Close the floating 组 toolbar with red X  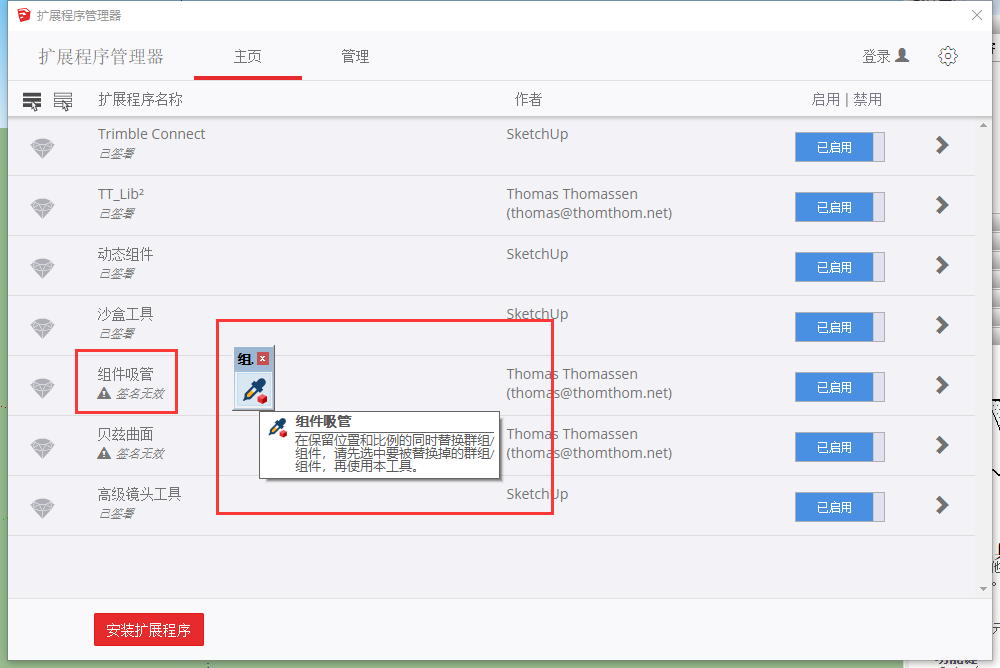(x=263, y=359)
